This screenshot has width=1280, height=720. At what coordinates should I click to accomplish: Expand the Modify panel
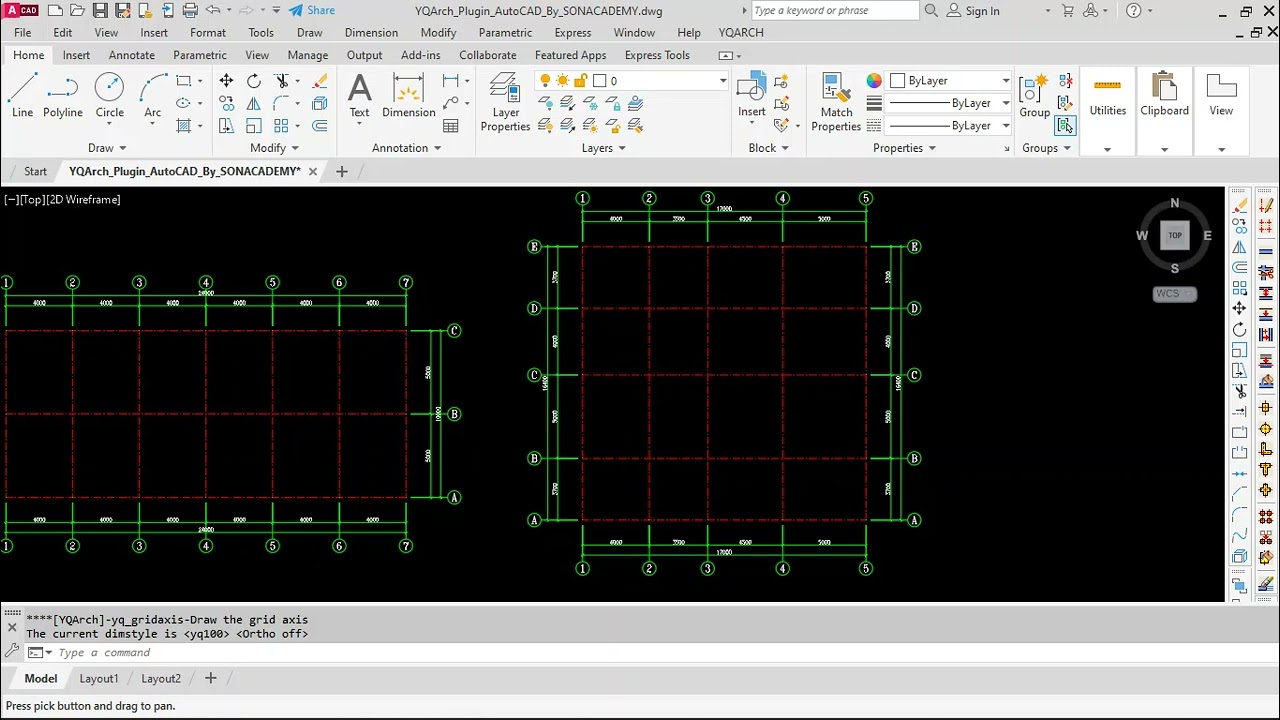point(274,148)
